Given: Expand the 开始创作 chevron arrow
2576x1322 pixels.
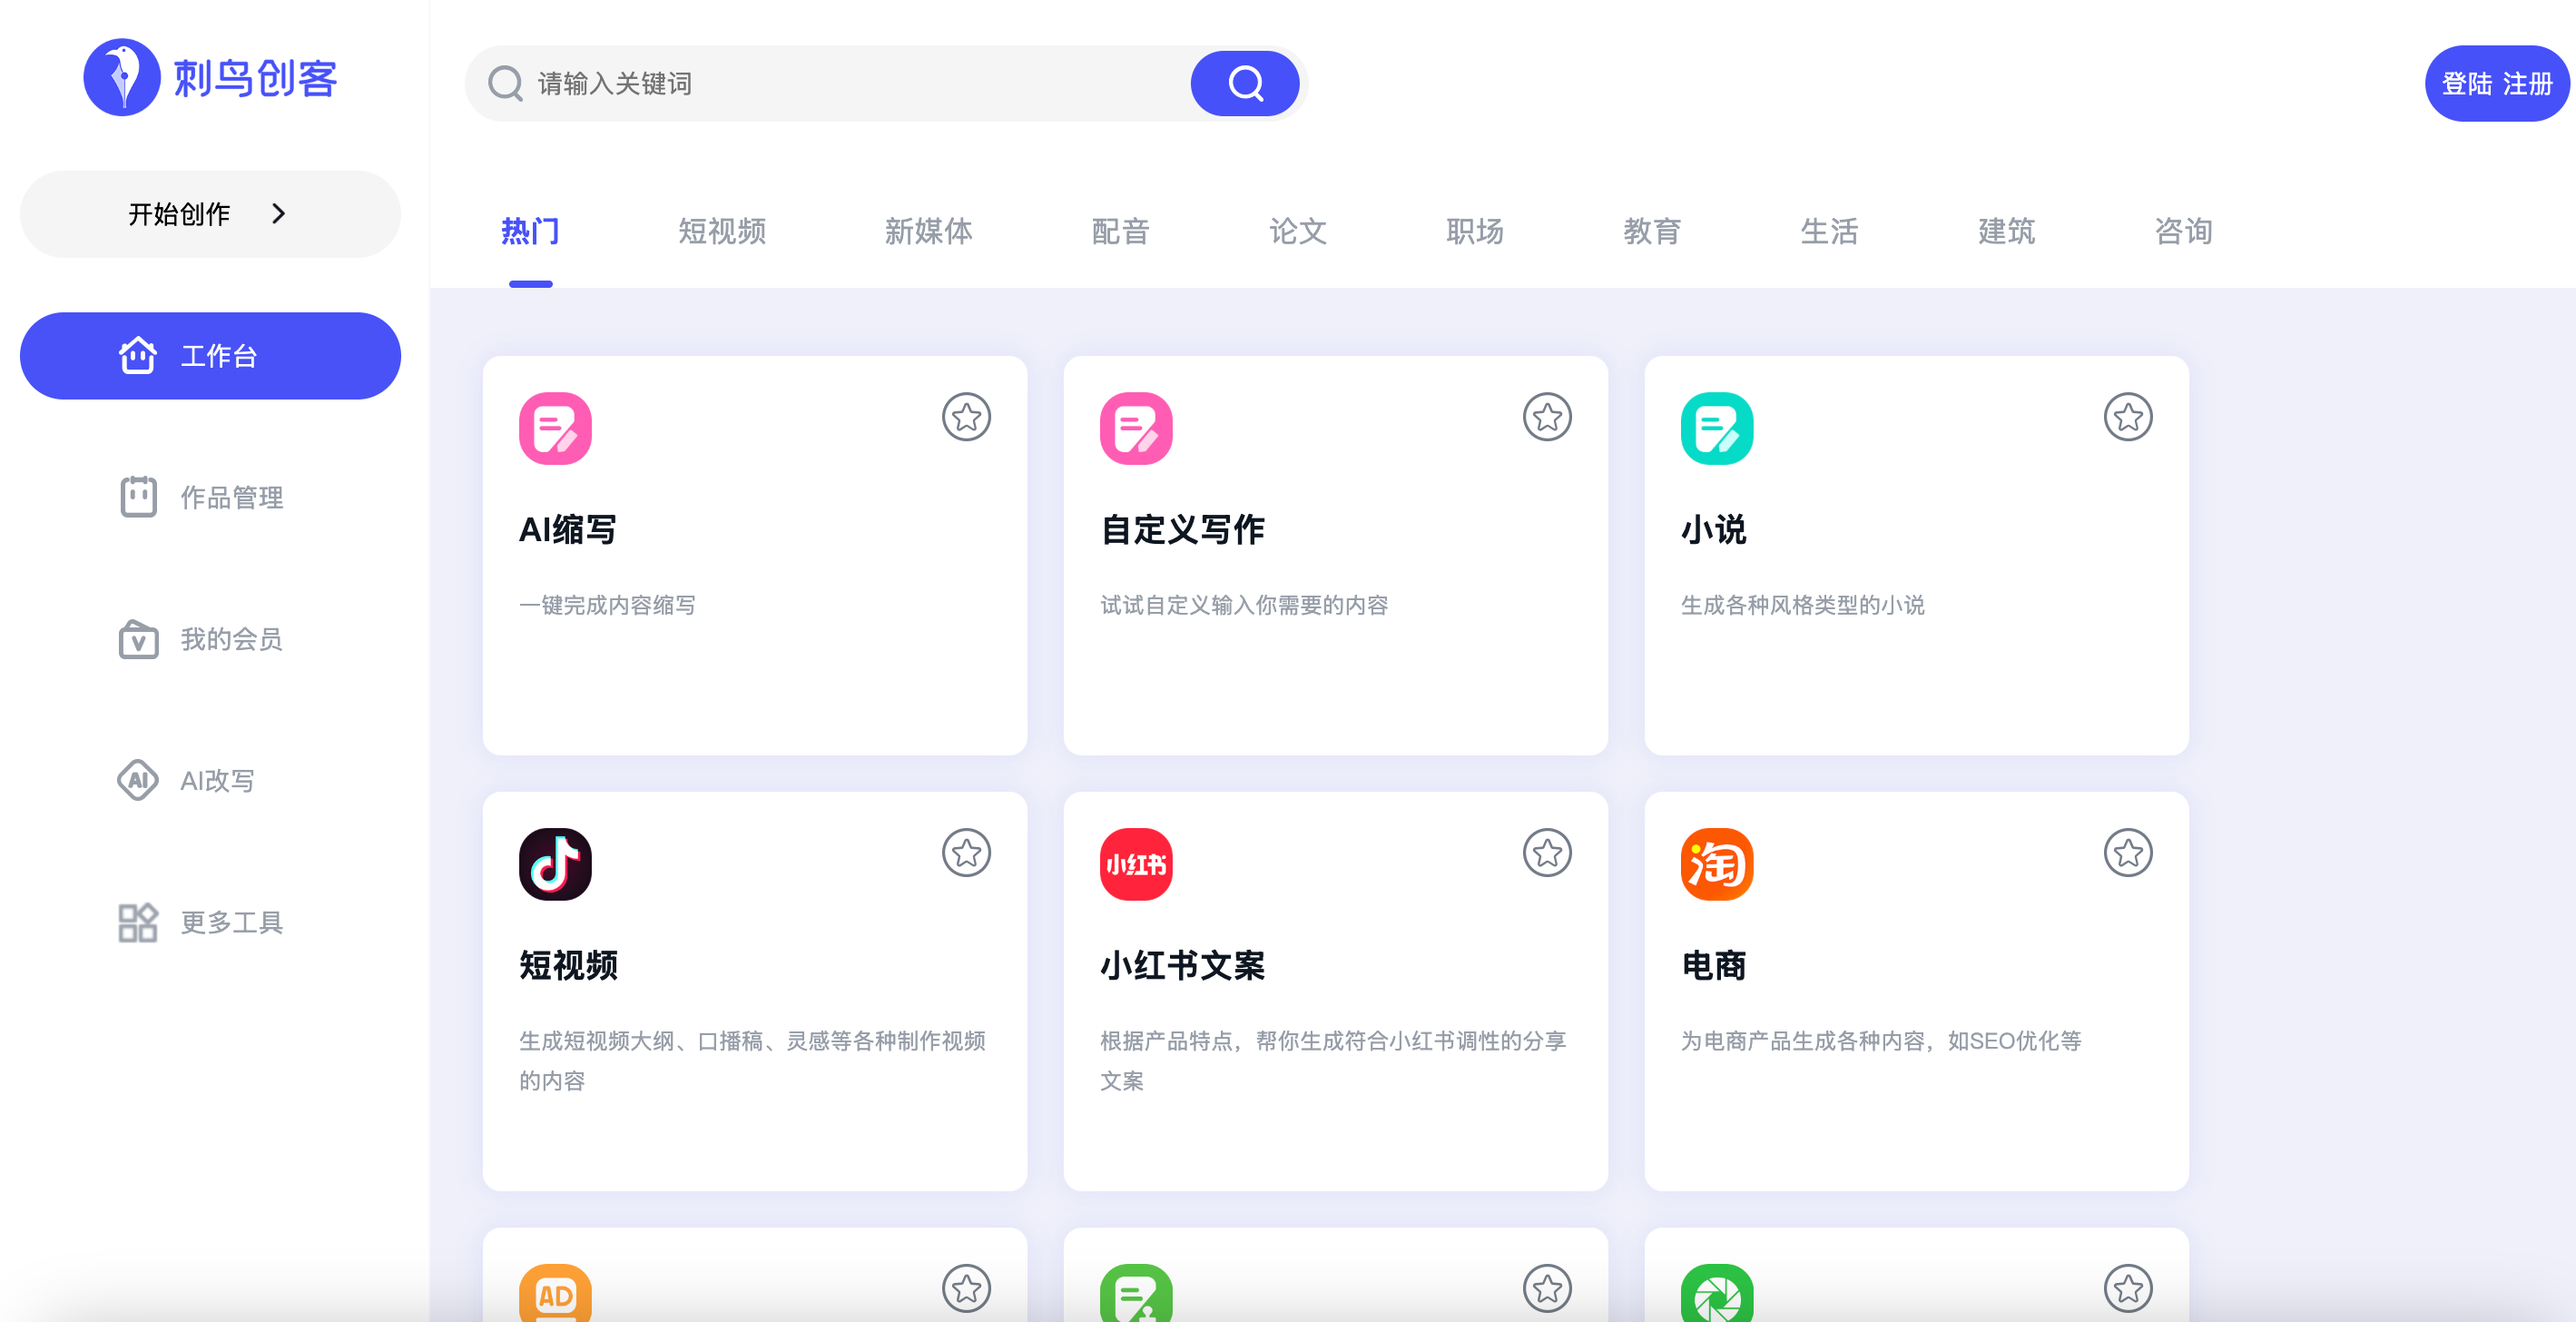Looking at the screenshot, I should tap(279, 213).
